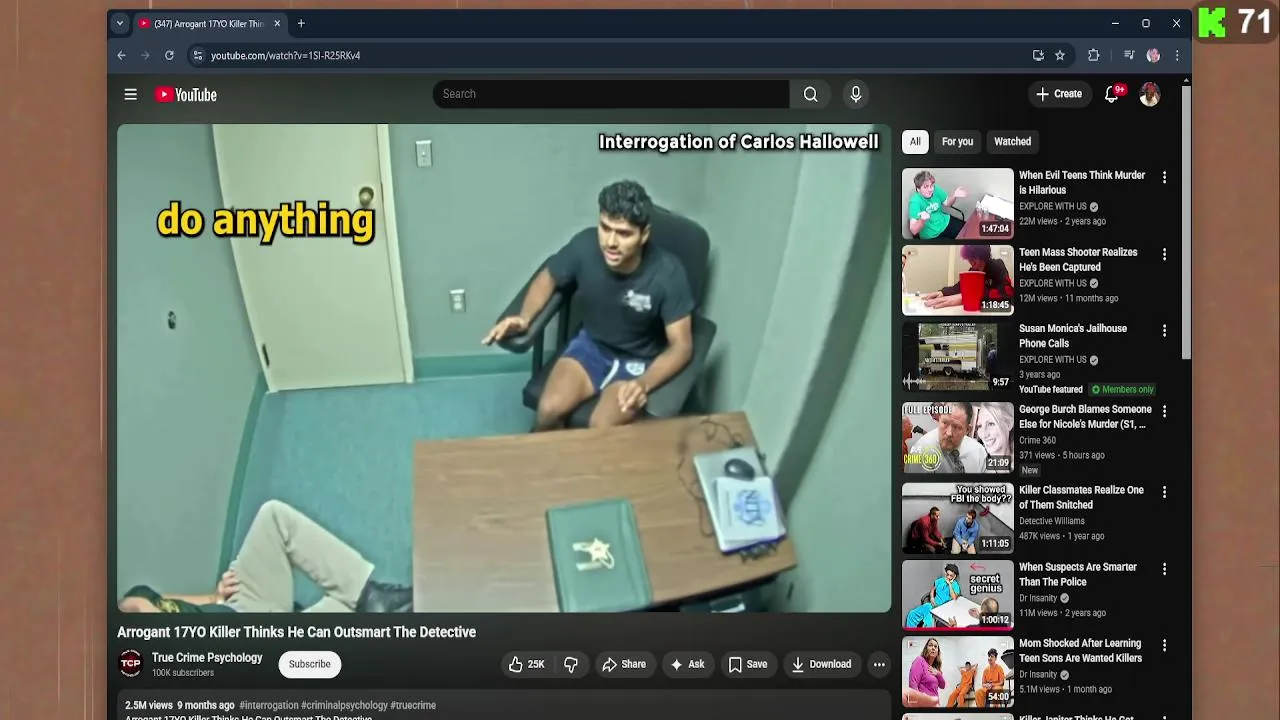The height and width of the screenshot is (720, 1280).
Task: Open more actions menu beside Download
Action: pyautogui.click(x=879, y=664)
